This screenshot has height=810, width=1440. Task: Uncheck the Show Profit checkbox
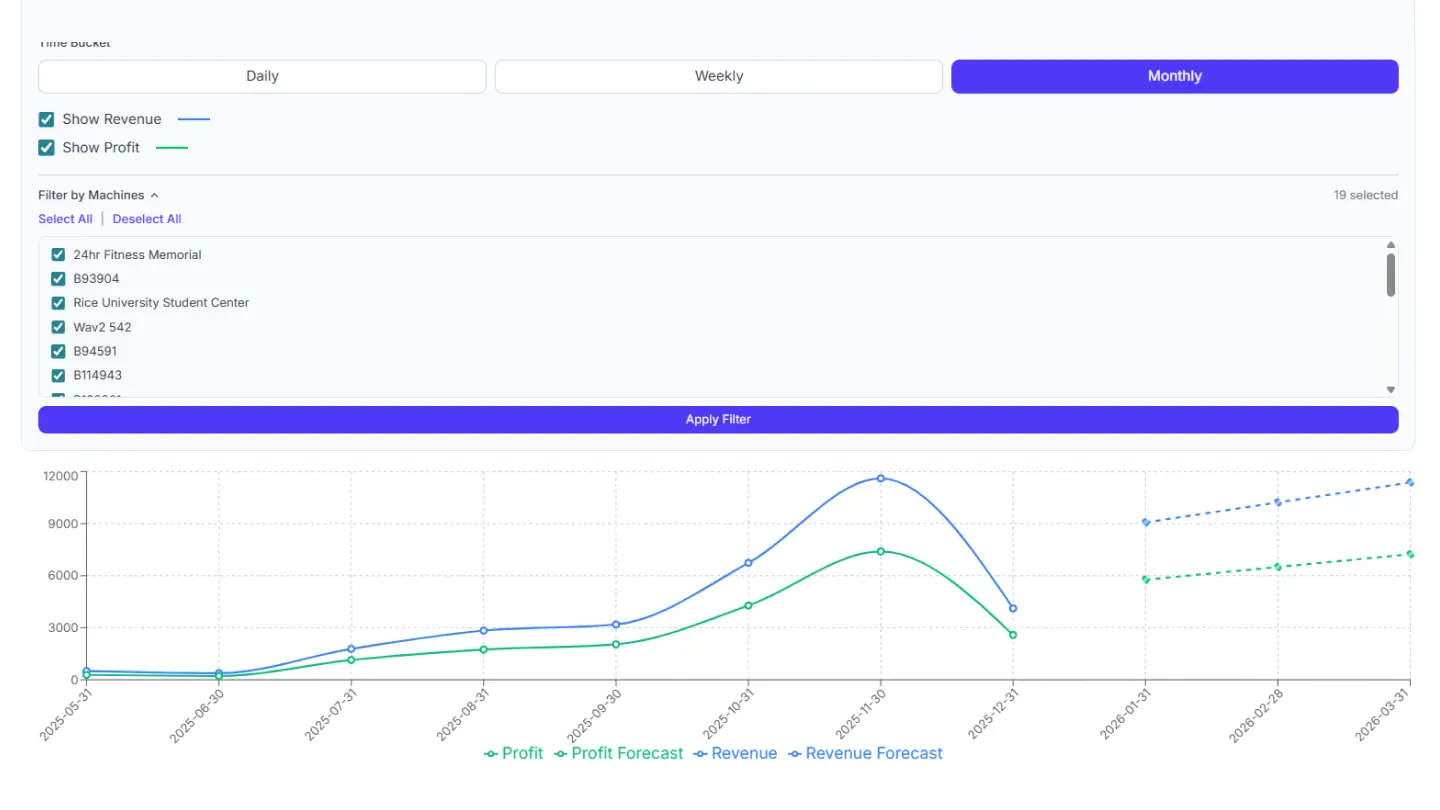coord(45,147)
